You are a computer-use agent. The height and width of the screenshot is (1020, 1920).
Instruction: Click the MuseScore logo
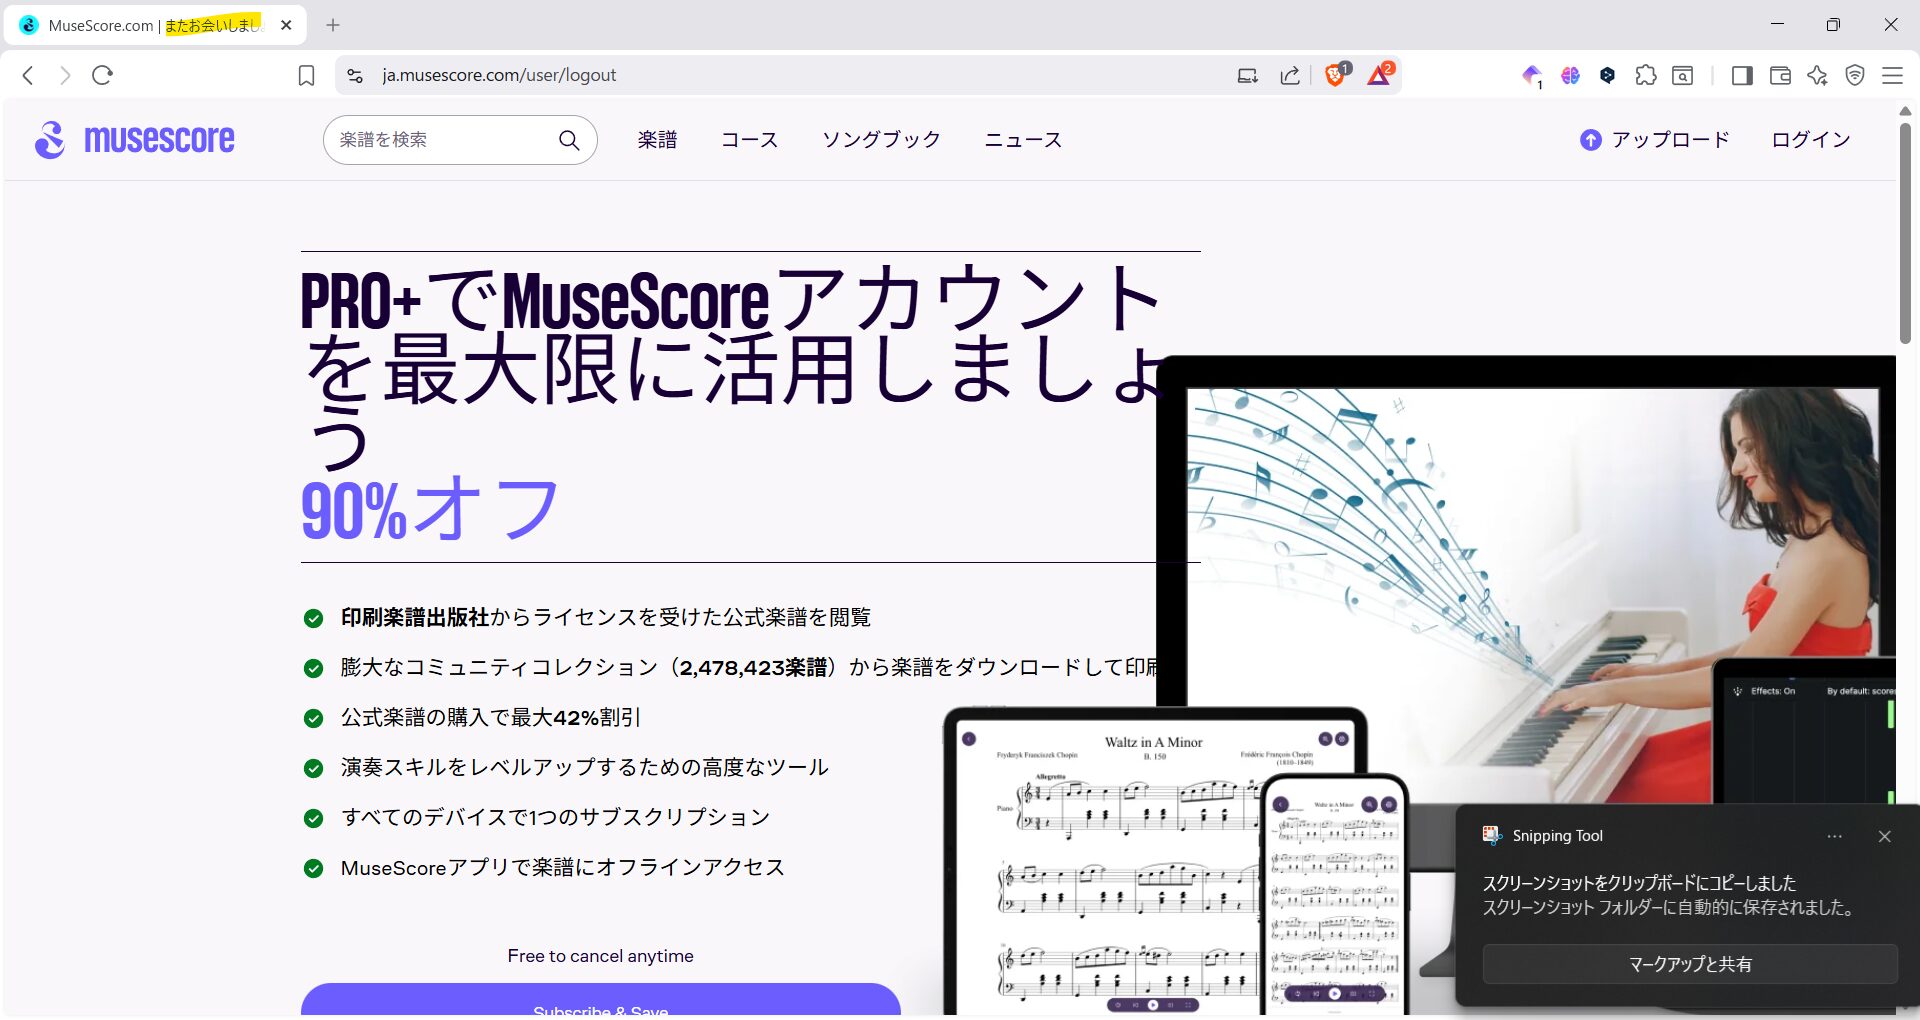click(135, 139)
